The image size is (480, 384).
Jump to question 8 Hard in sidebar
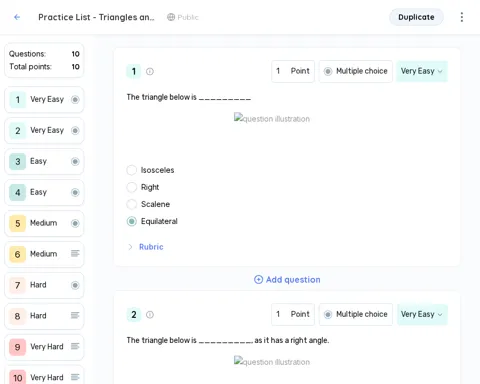44,316
